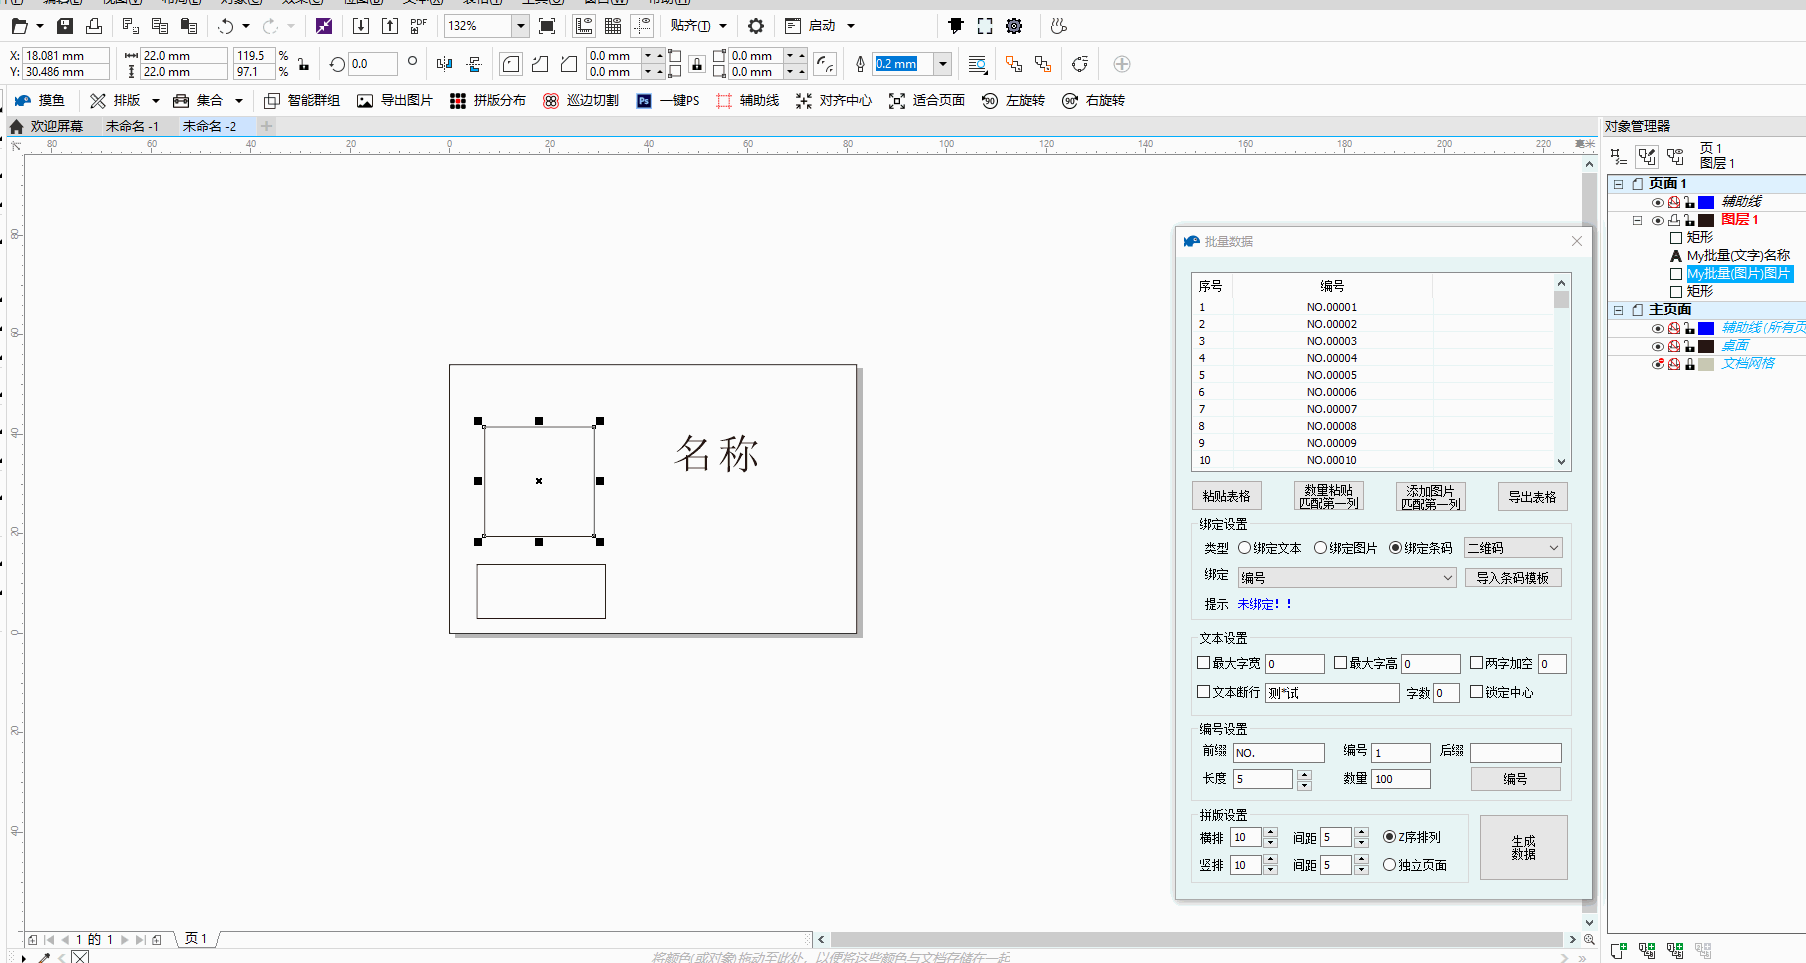Switch to the 未命名 -1 document tab
Viewport: 1806px width, 963px height.
132,127
